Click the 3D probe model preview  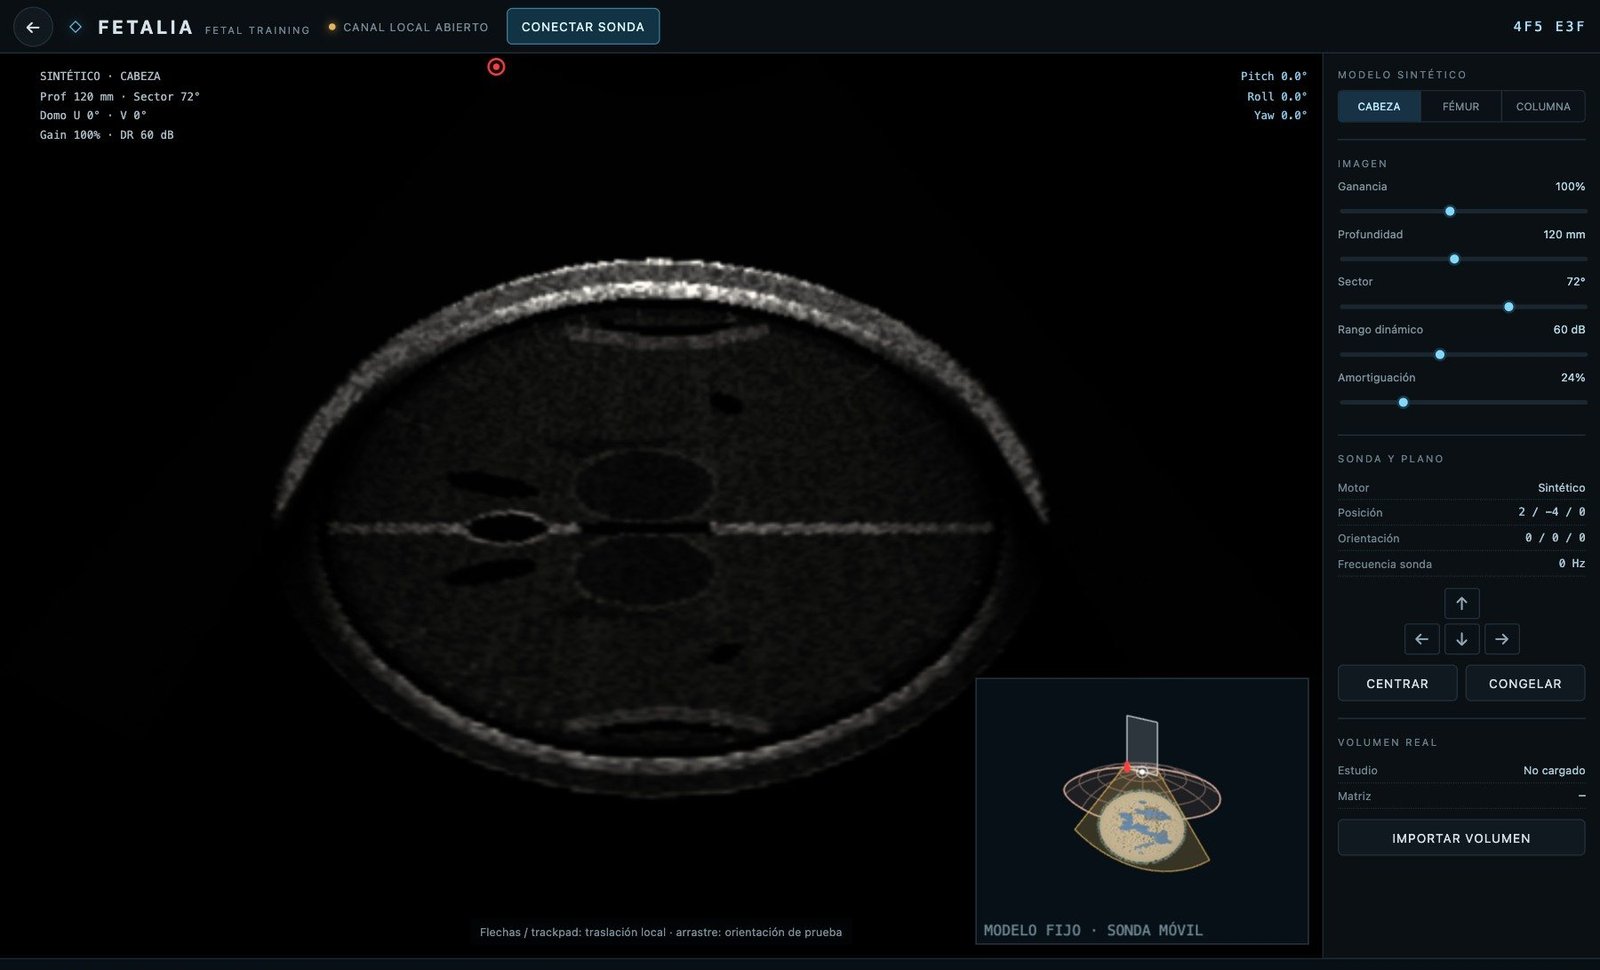1142,811
